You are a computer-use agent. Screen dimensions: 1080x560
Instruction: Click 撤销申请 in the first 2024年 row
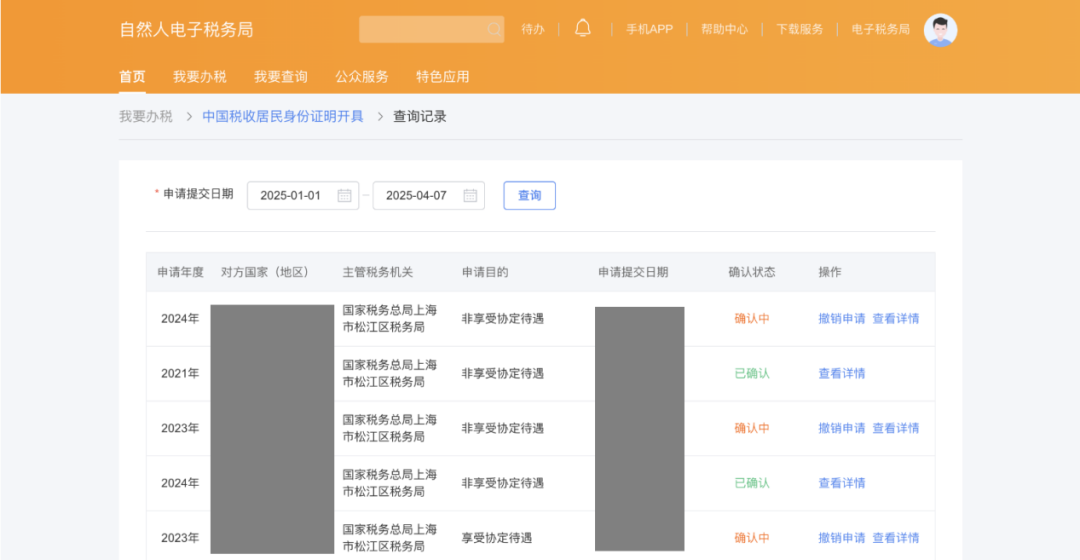tap(841, 319)
